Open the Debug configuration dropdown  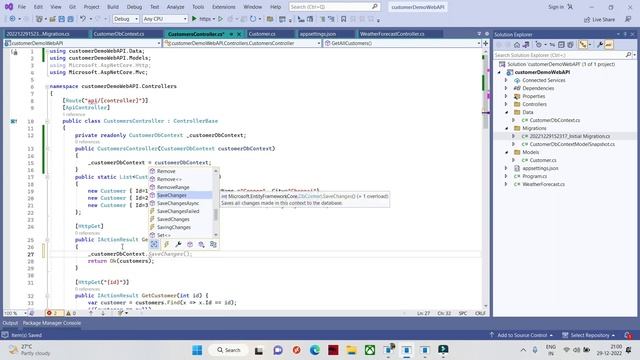tap(126, 19)
